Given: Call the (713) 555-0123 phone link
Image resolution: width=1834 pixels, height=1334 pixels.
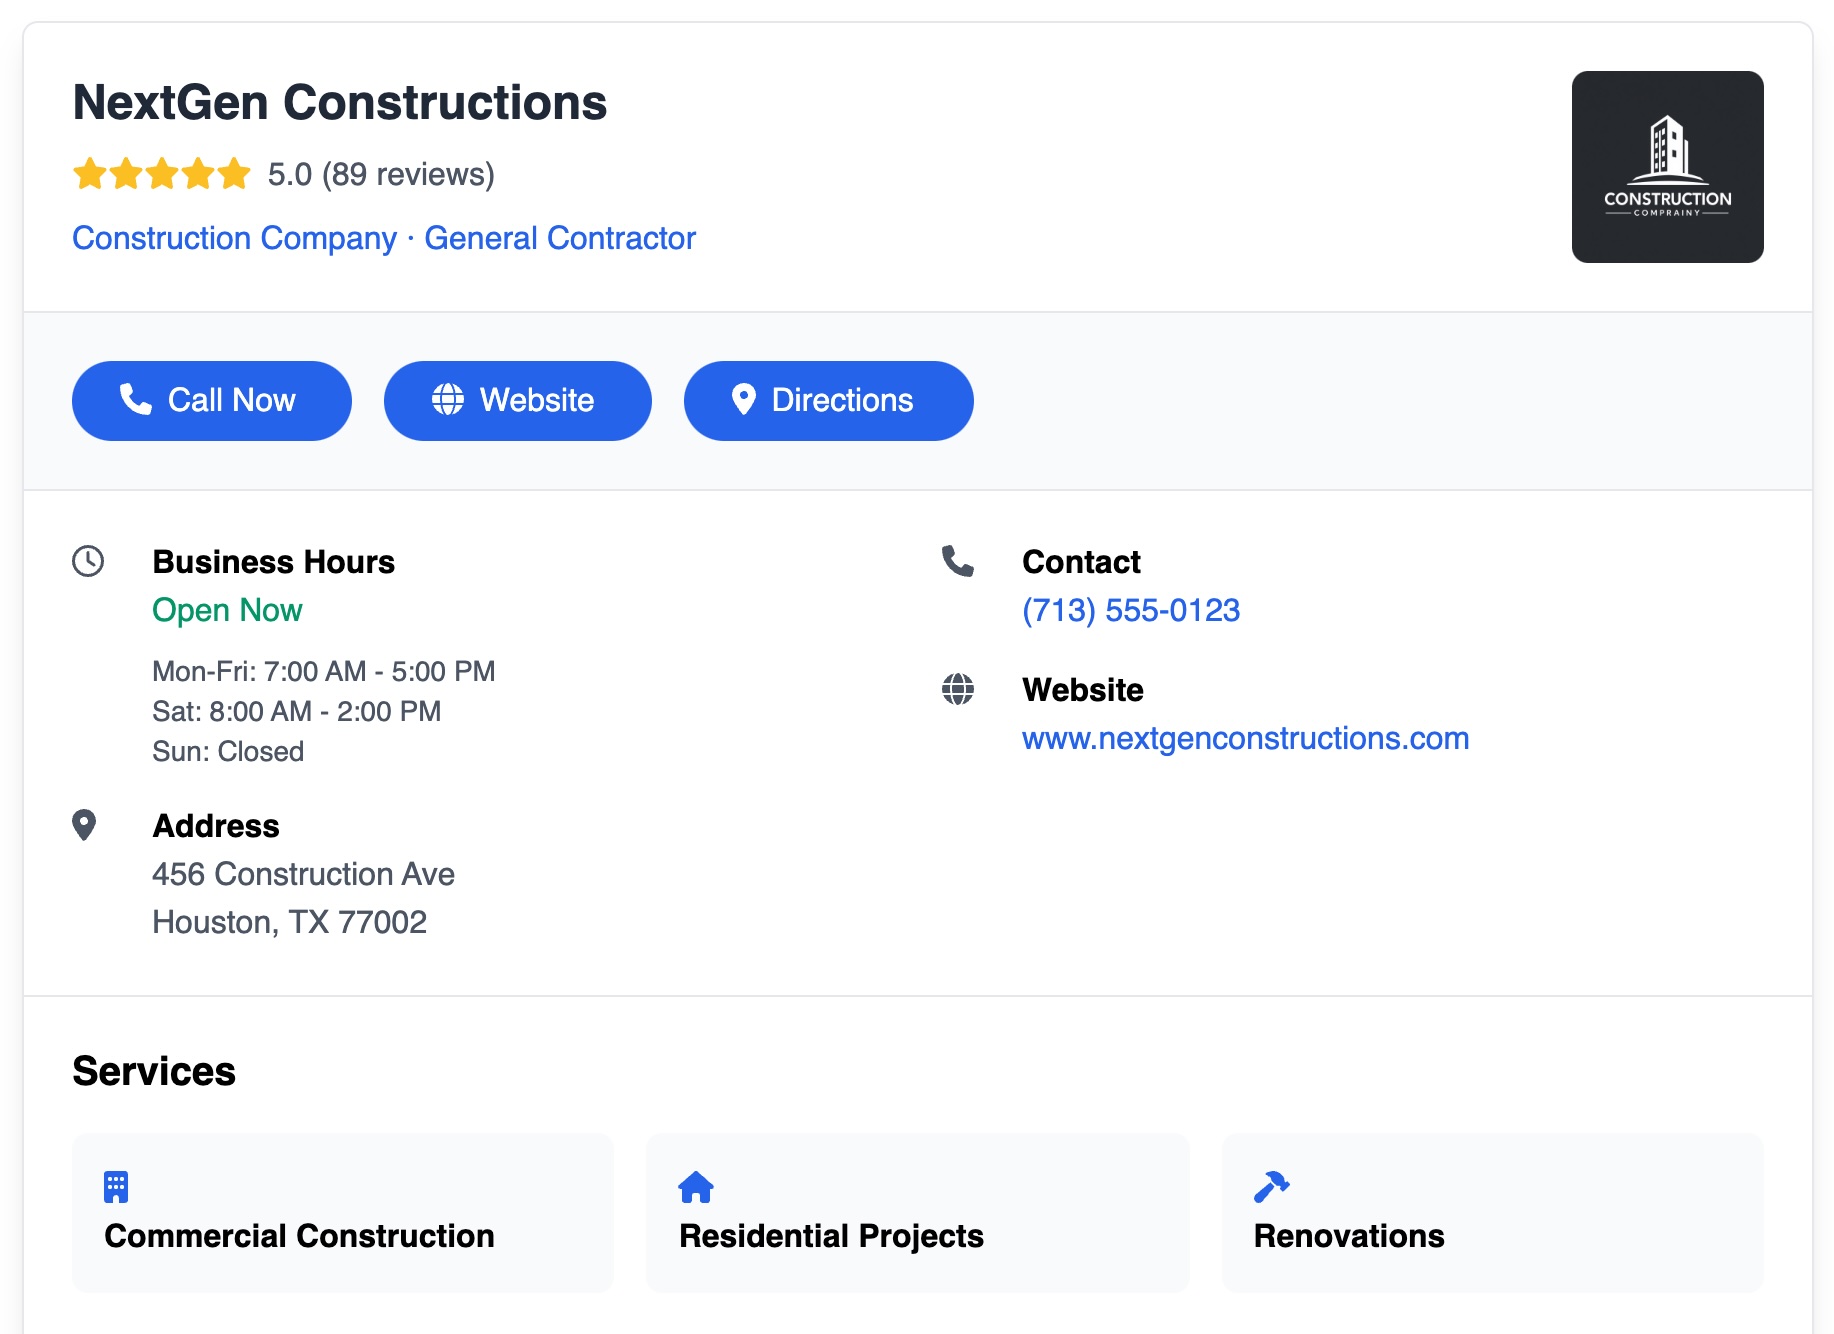Looking at the screenshot, I should tap(1130, 610).
